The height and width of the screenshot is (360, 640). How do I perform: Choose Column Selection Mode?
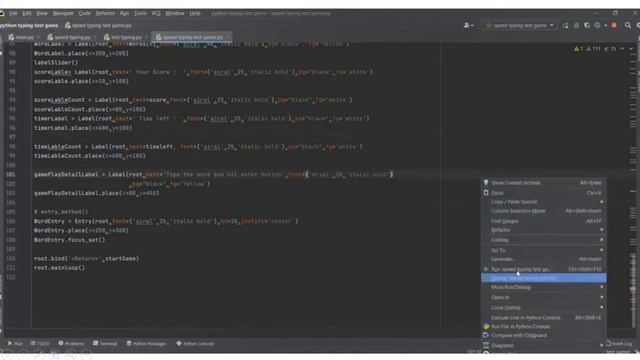[x=544, y=211]
